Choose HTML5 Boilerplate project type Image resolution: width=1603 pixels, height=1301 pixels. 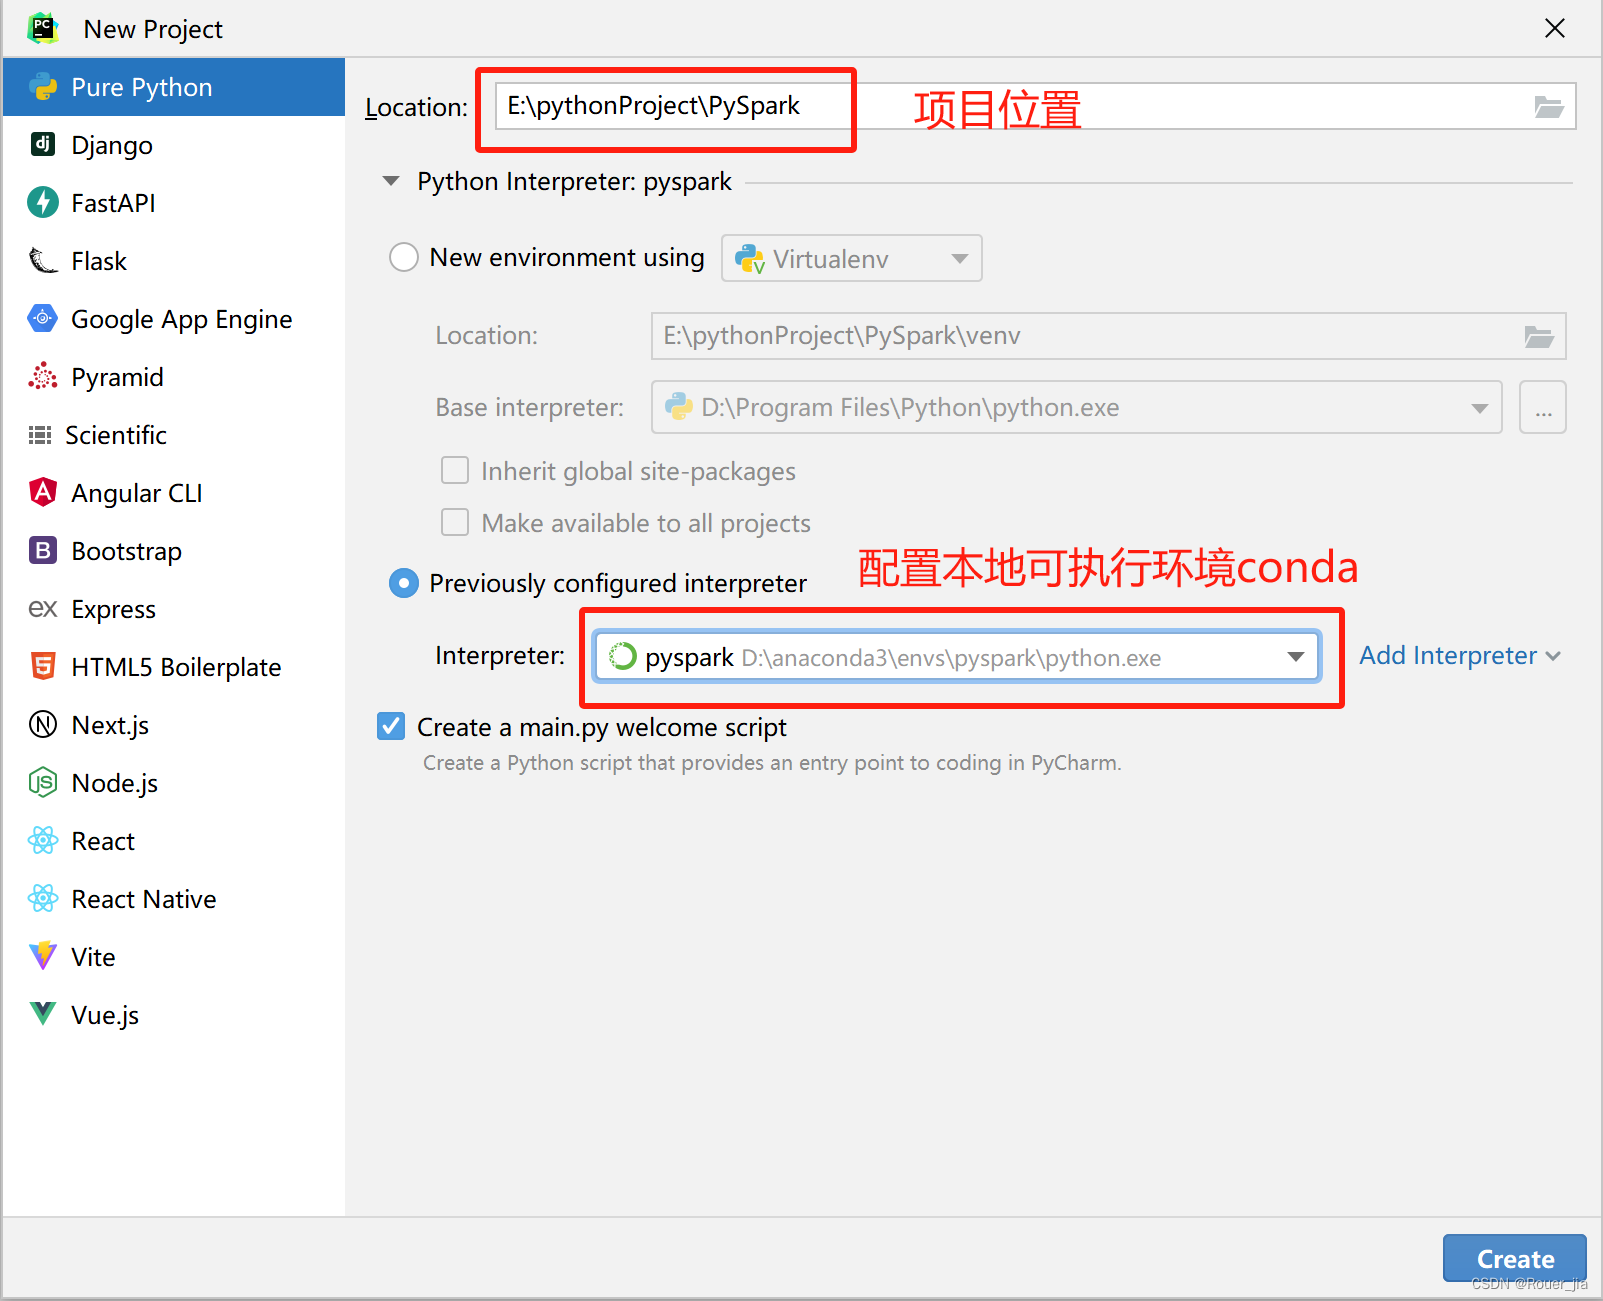pos(174,667)
